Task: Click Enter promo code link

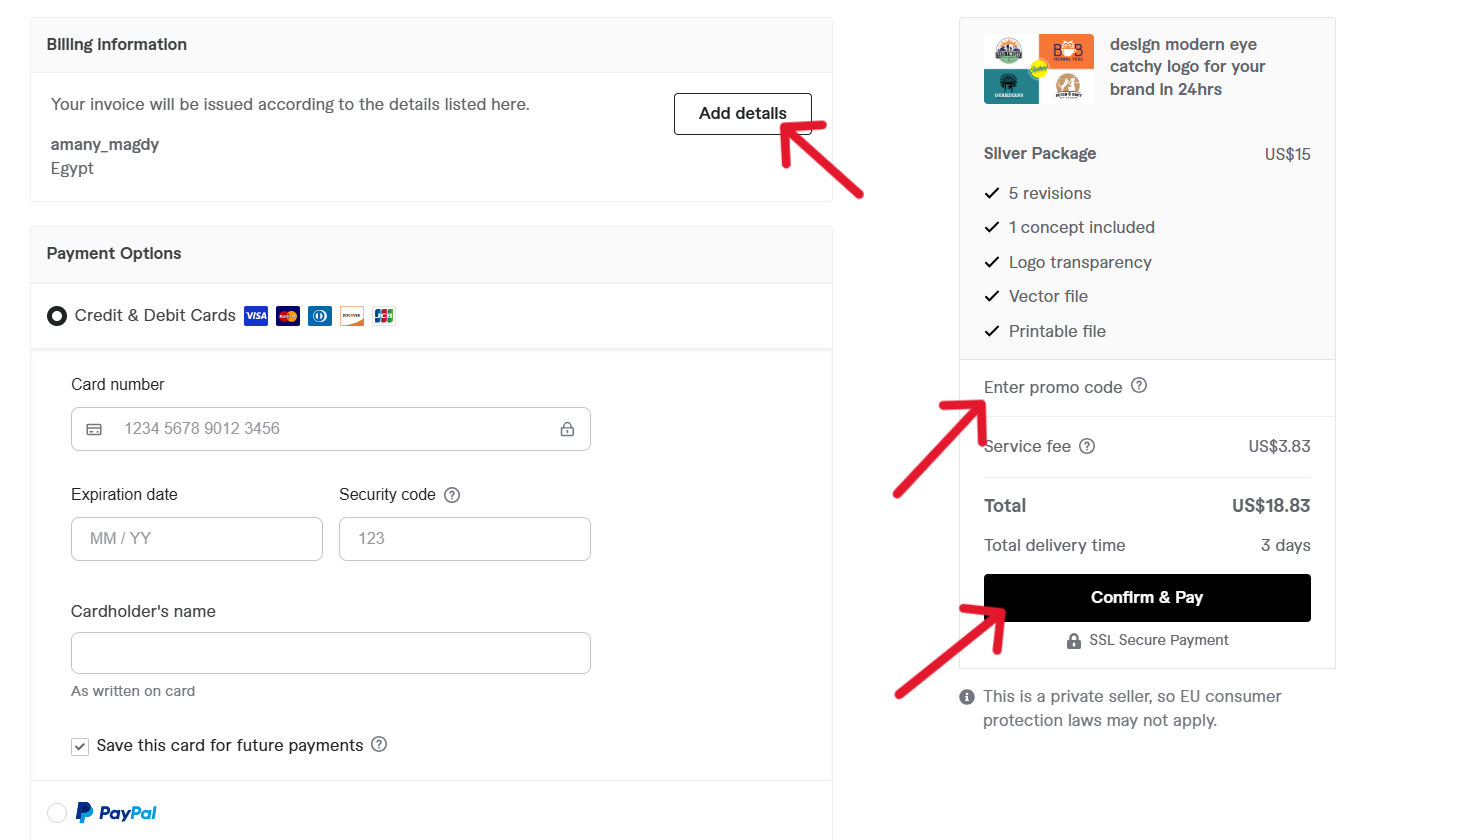Action: (x=1053, y=387)
